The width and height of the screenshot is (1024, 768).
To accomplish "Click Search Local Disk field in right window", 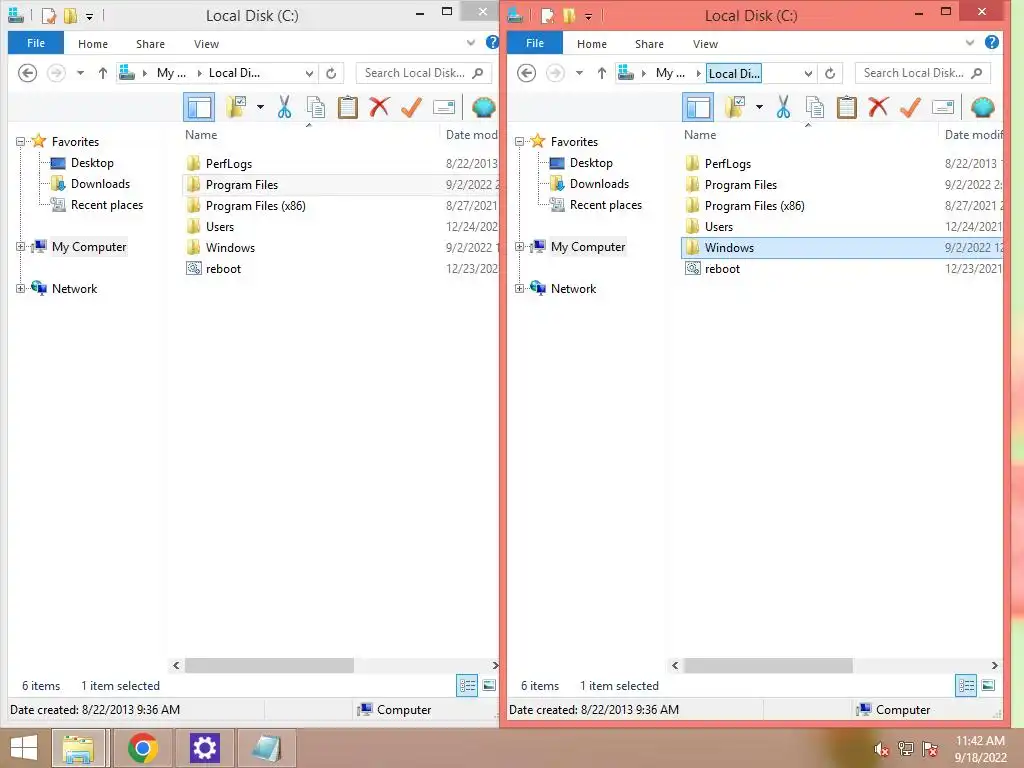I will (x=923, y=73).
